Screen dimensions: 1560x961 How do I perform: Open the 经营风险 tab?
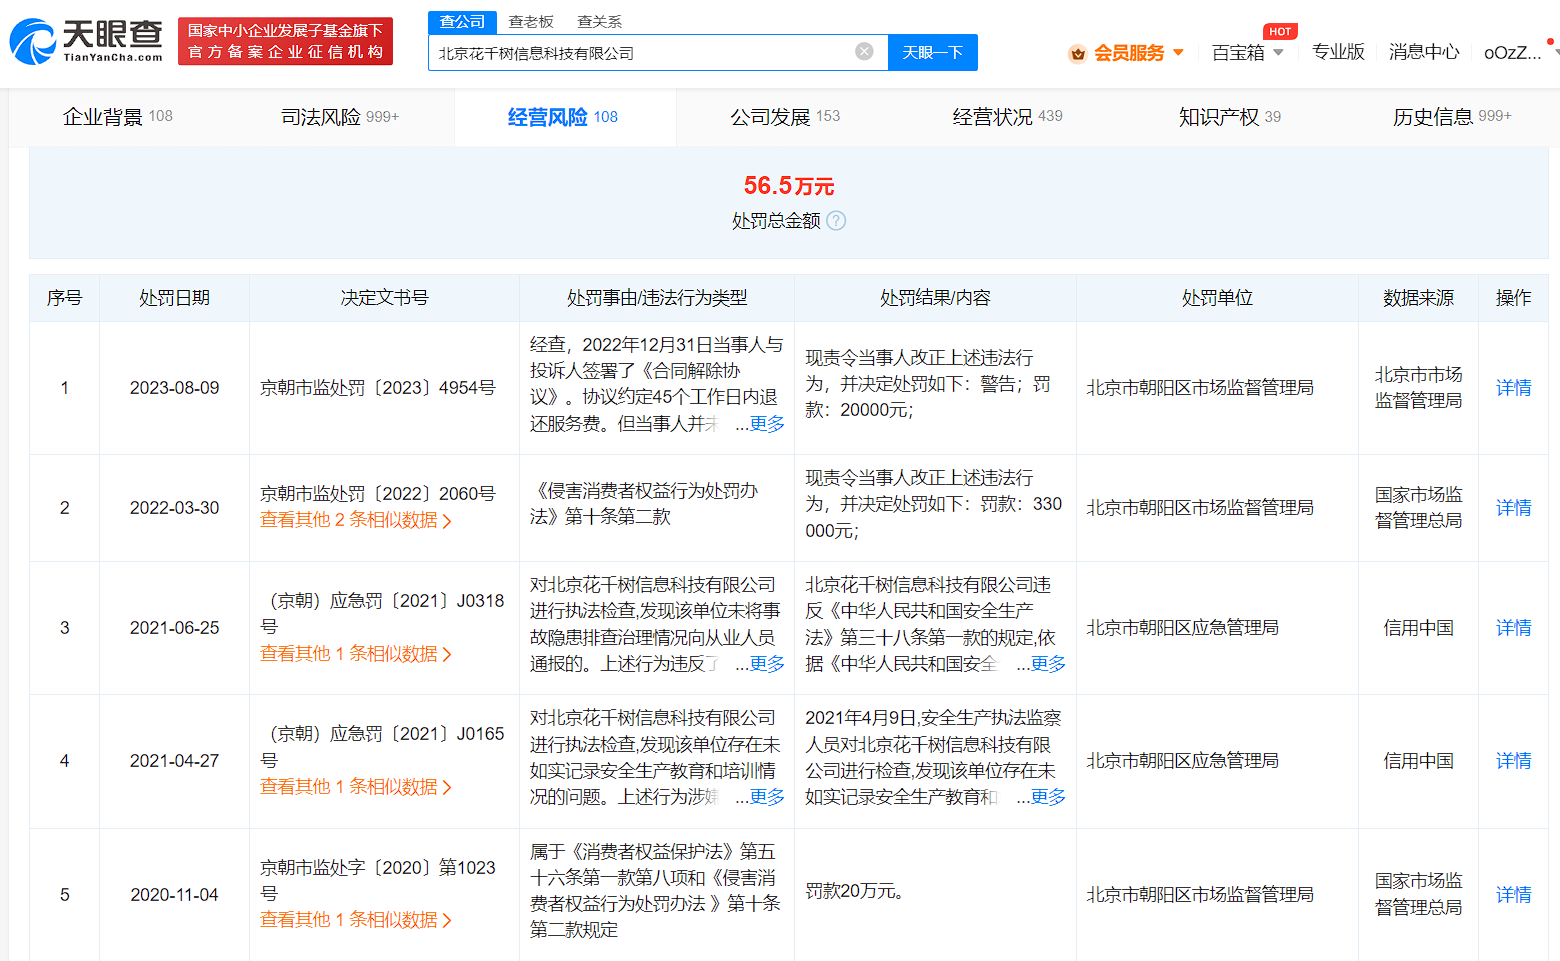tap(563, 117)
